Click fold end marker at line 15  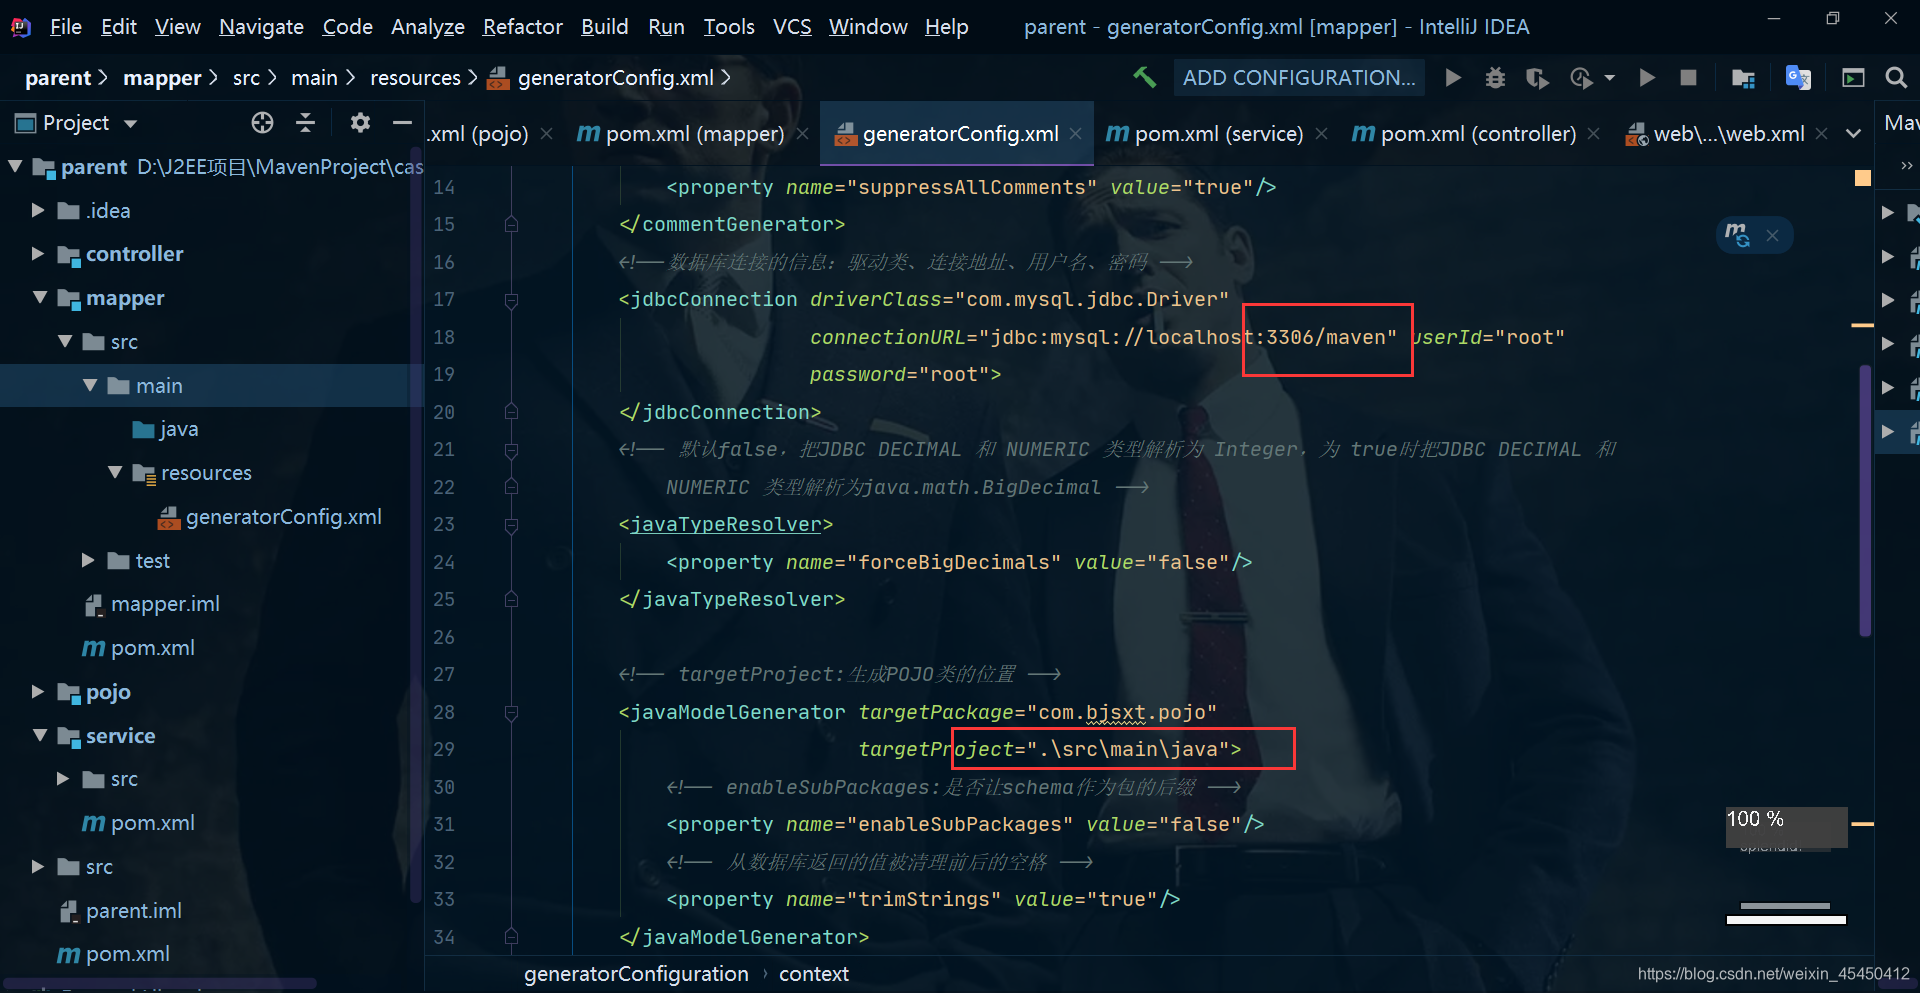click(x=511, y=224)
